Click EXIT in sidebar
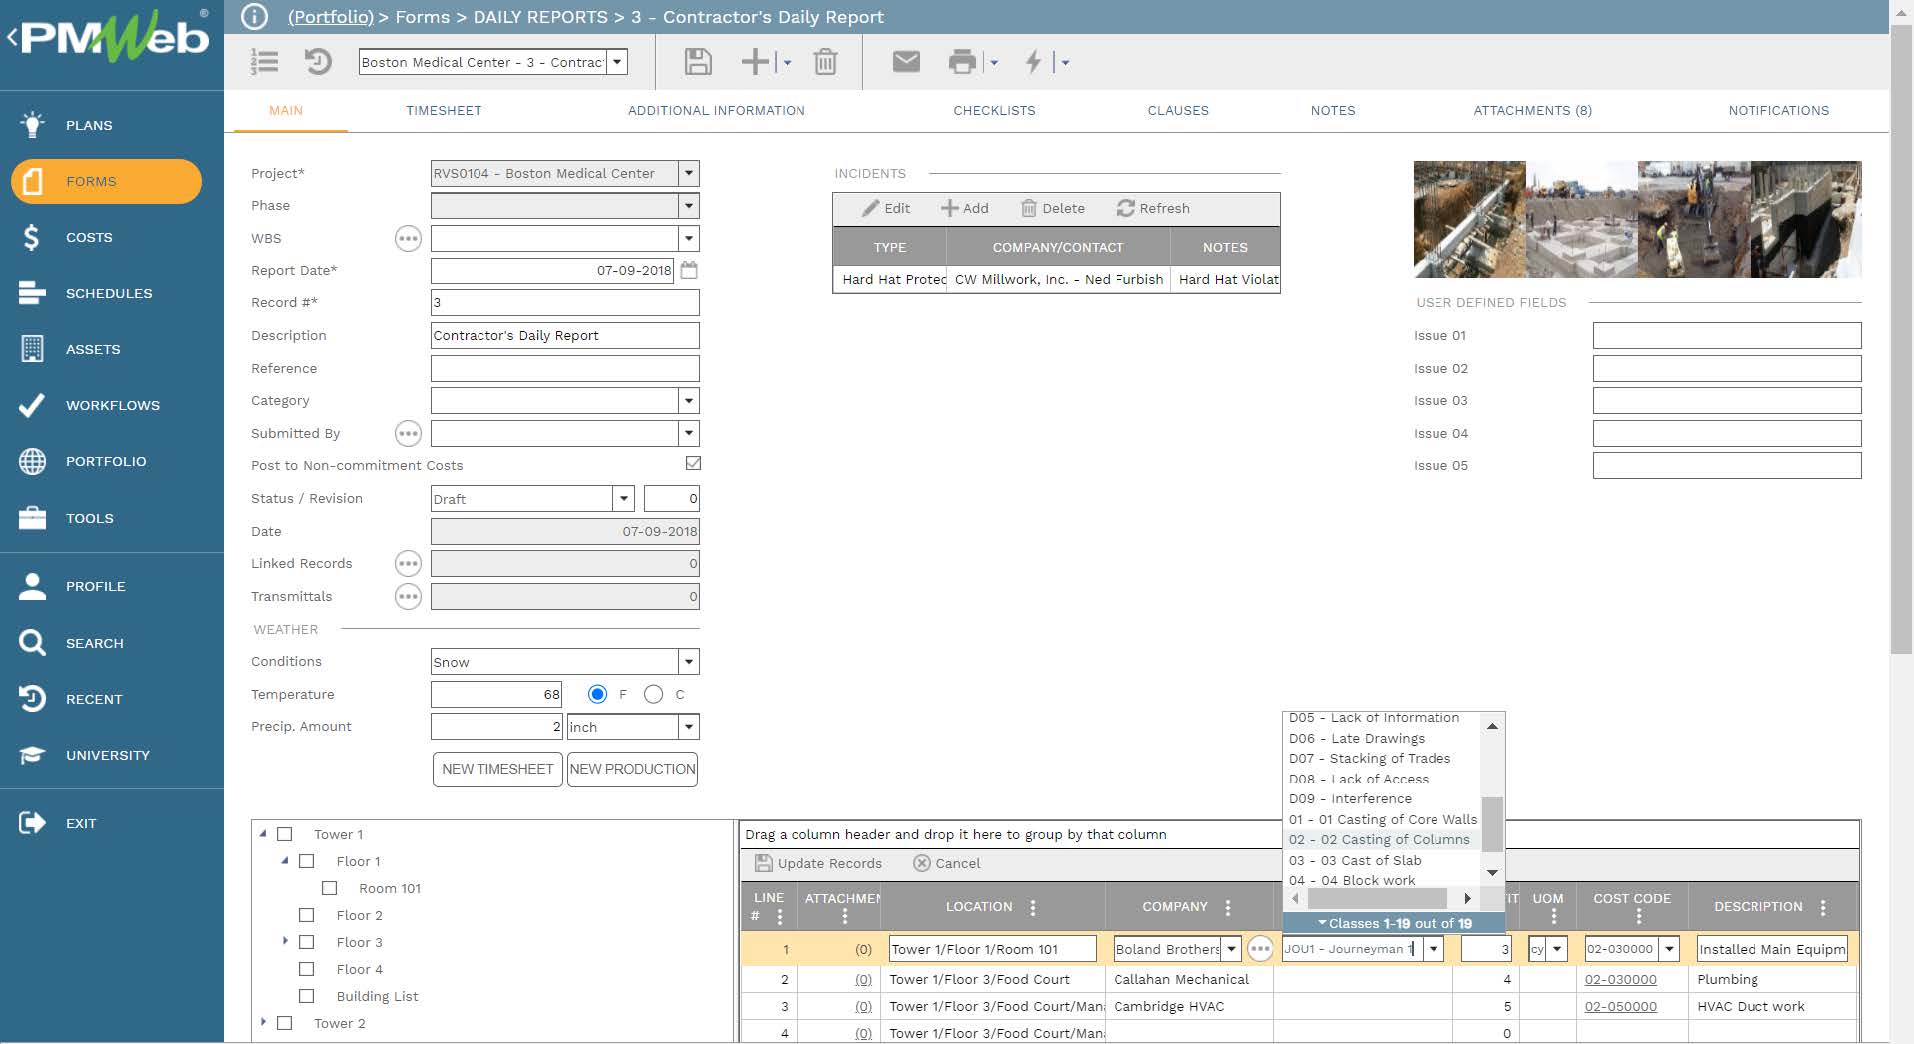The height and width of the screenshot is (1044, 1914). 81,823
